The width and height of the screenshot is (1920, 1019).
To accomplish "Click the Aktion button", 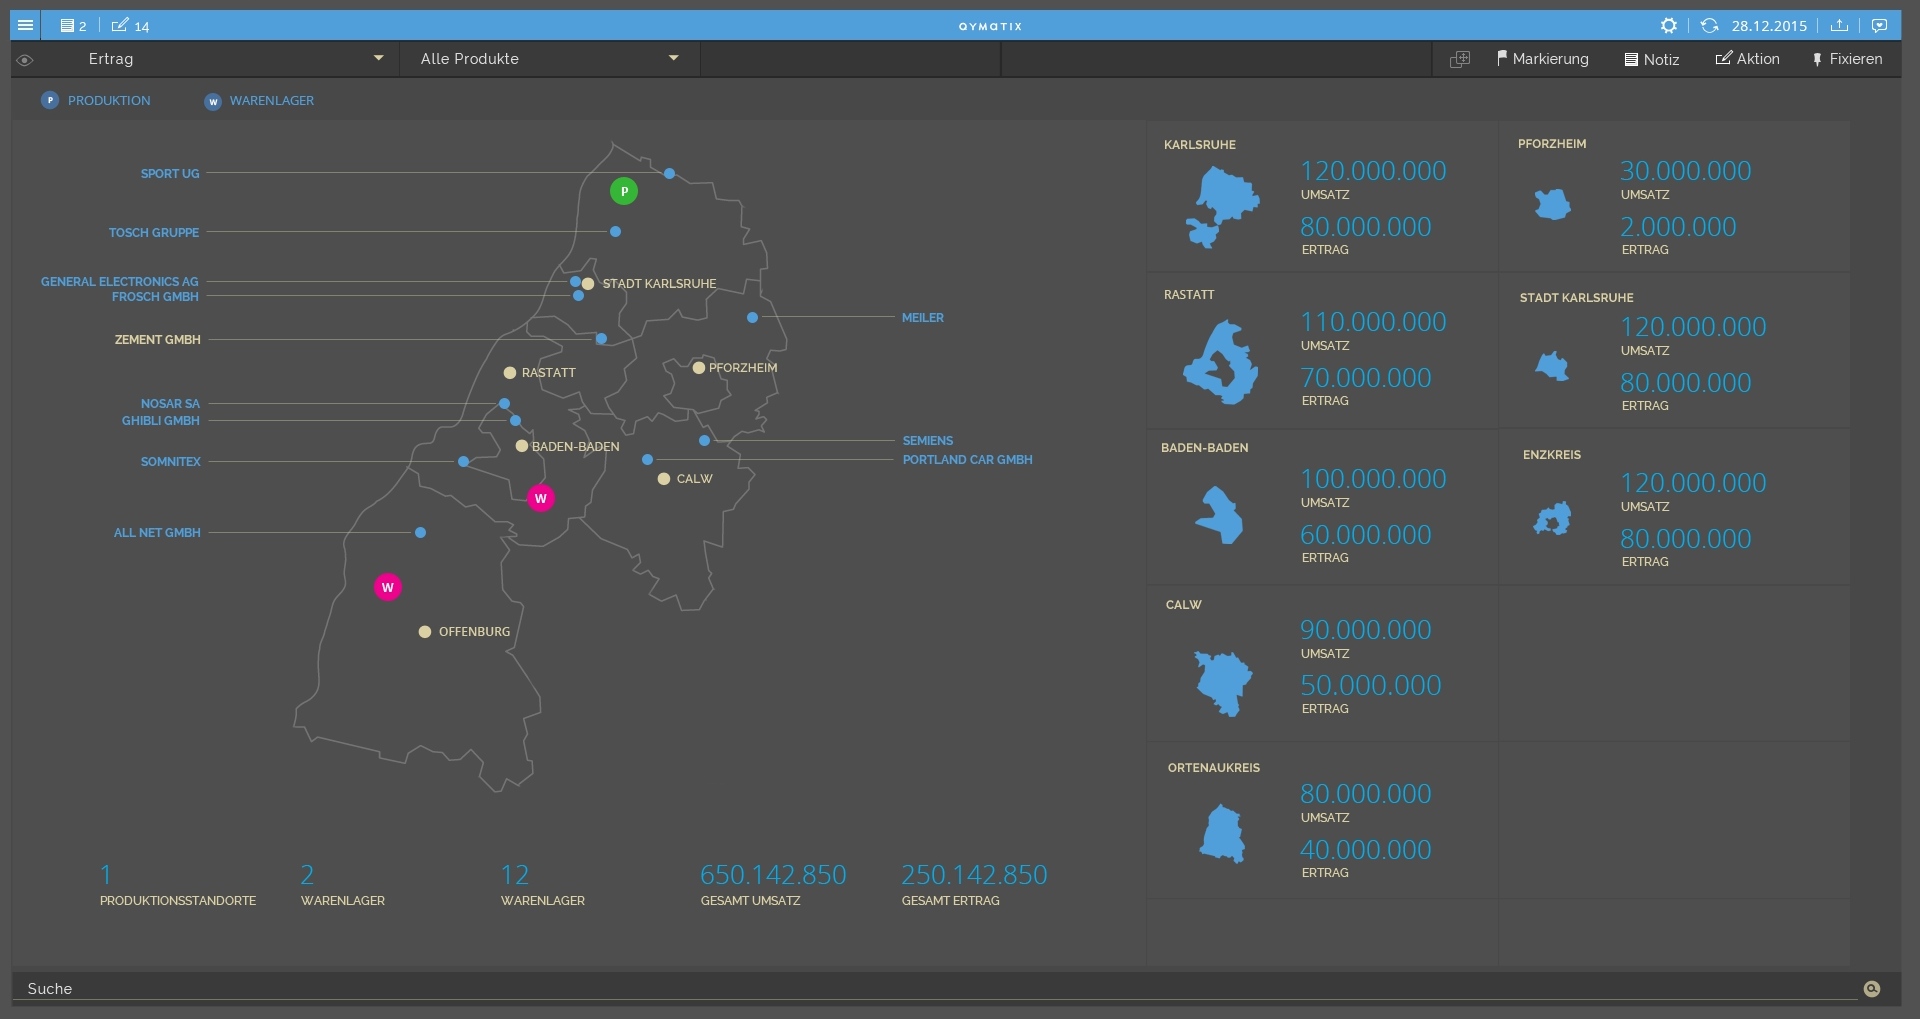I will (x=1748, y=59).
